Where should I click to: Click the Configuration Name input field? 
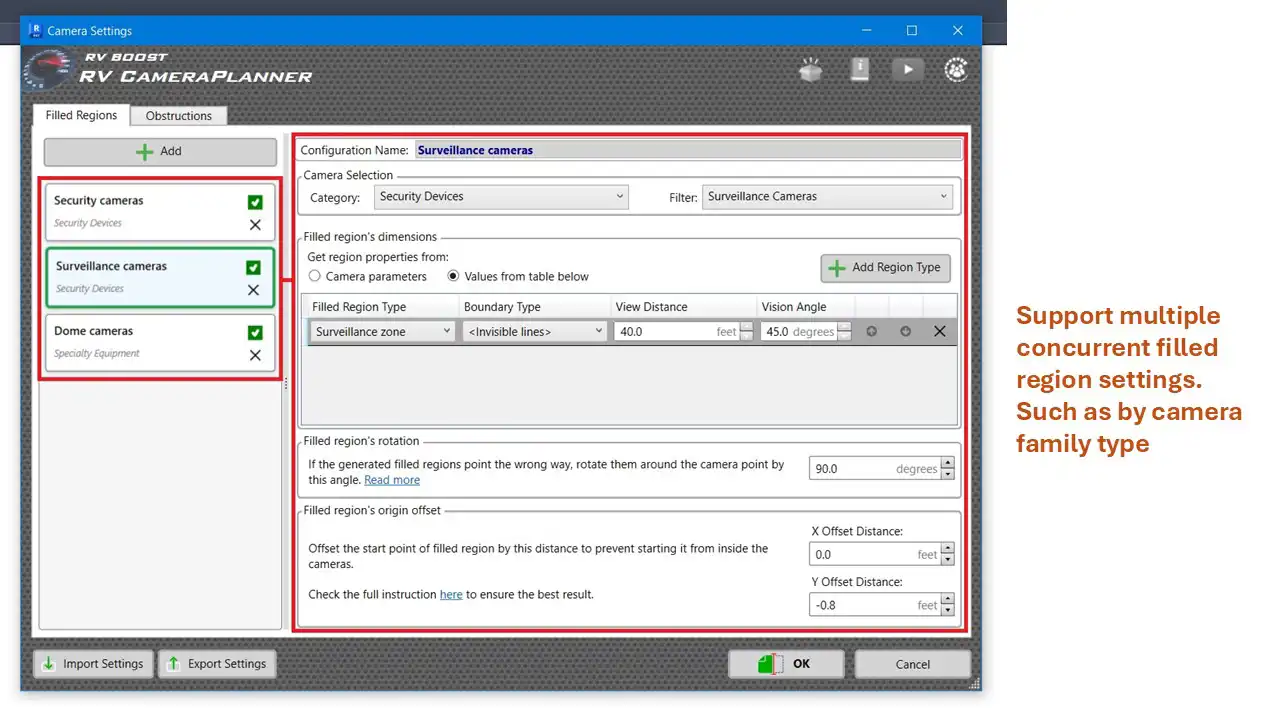(x=688, y=150)
